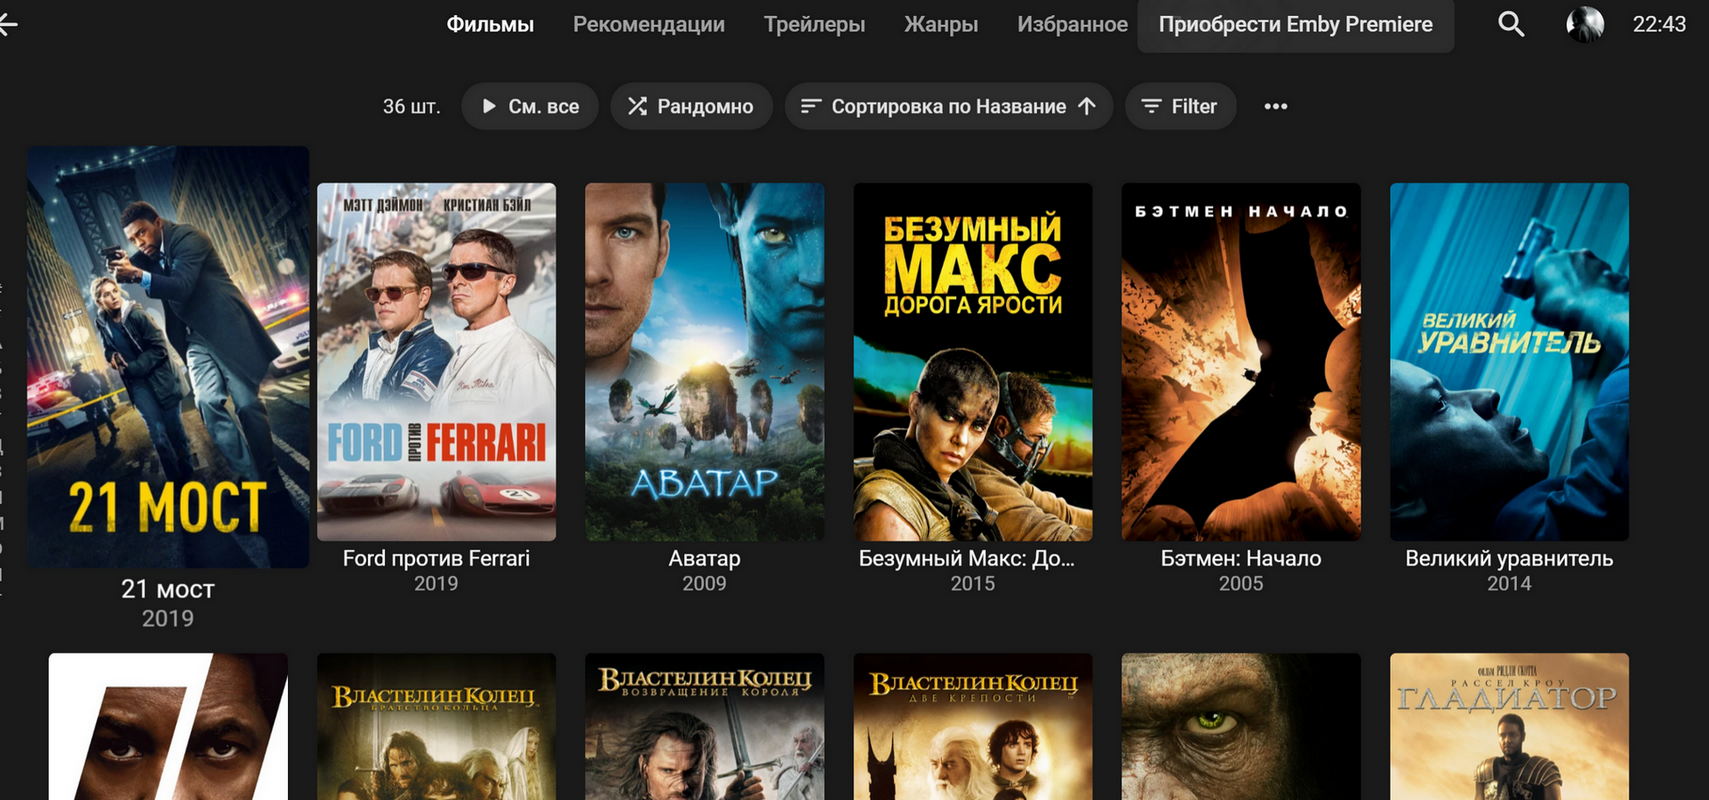
Task: Shuffle movies with Рандомно button
Action: click(691, 106)
